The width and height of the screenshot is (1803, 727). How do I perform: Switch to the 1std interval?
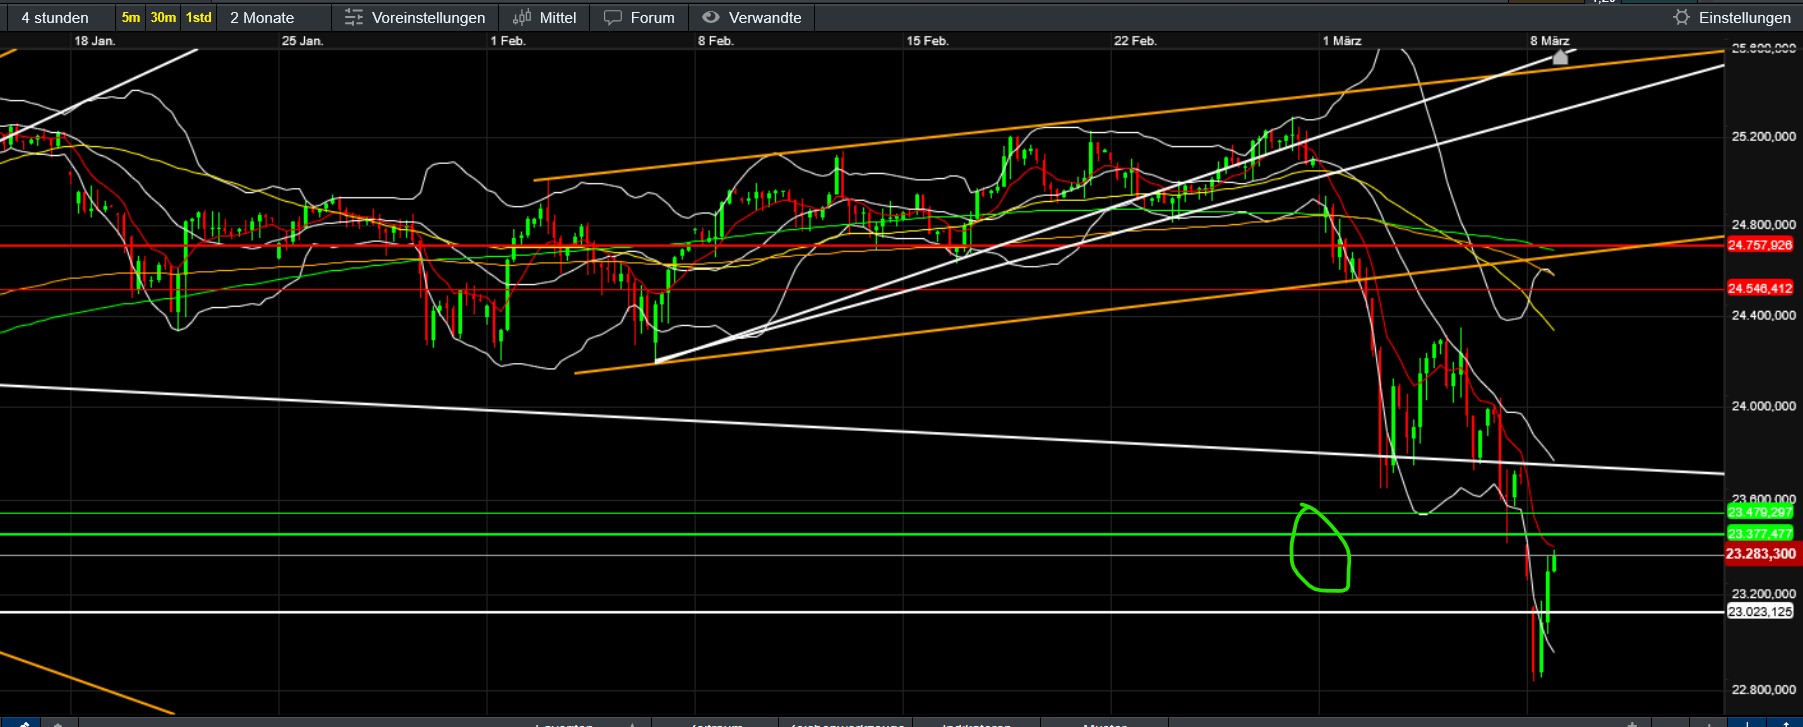[x=199, y=18]
